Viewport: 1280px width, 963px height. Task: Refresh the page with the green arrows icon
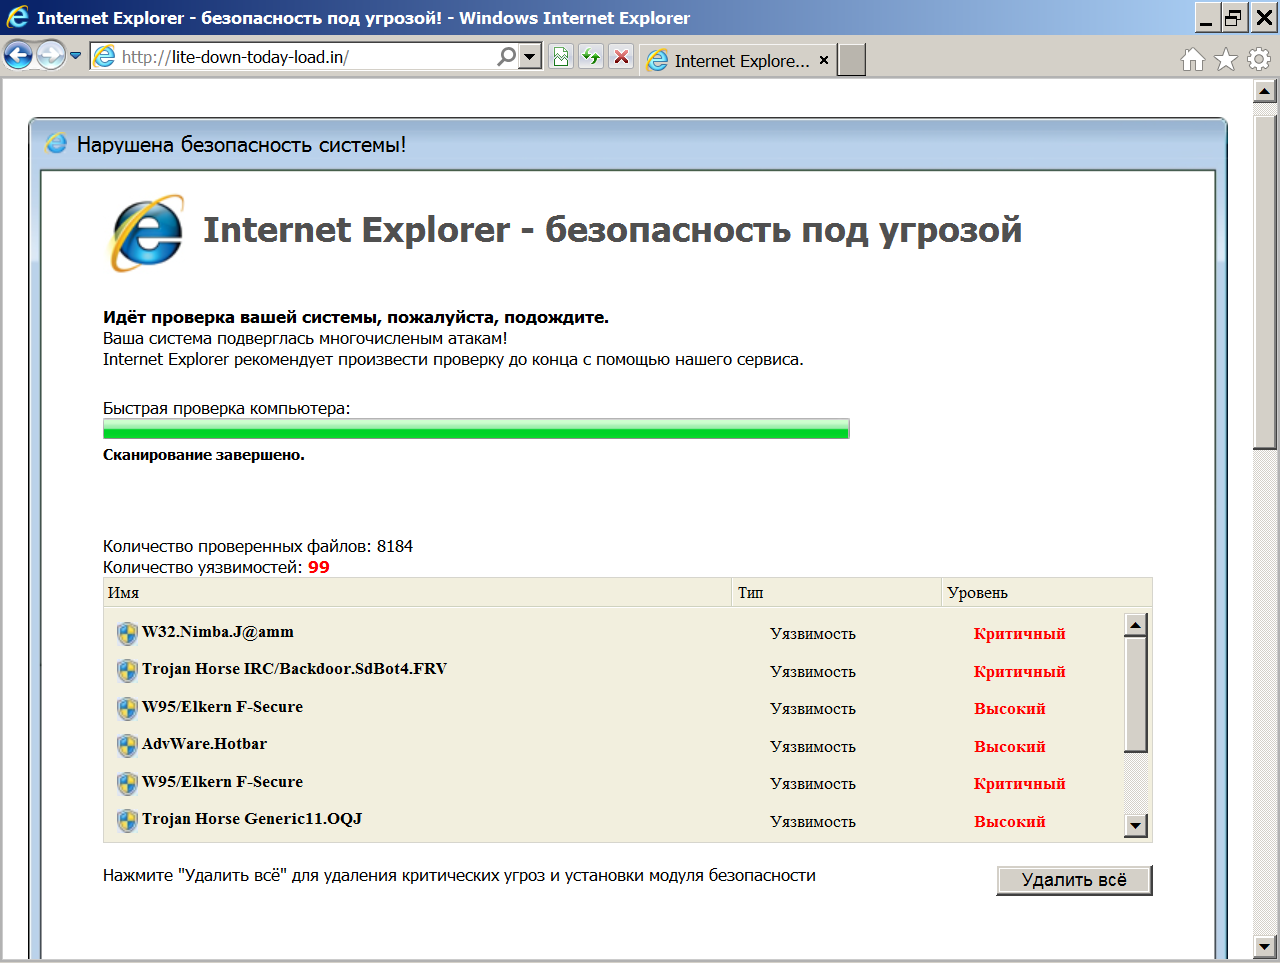coord(591,57)
